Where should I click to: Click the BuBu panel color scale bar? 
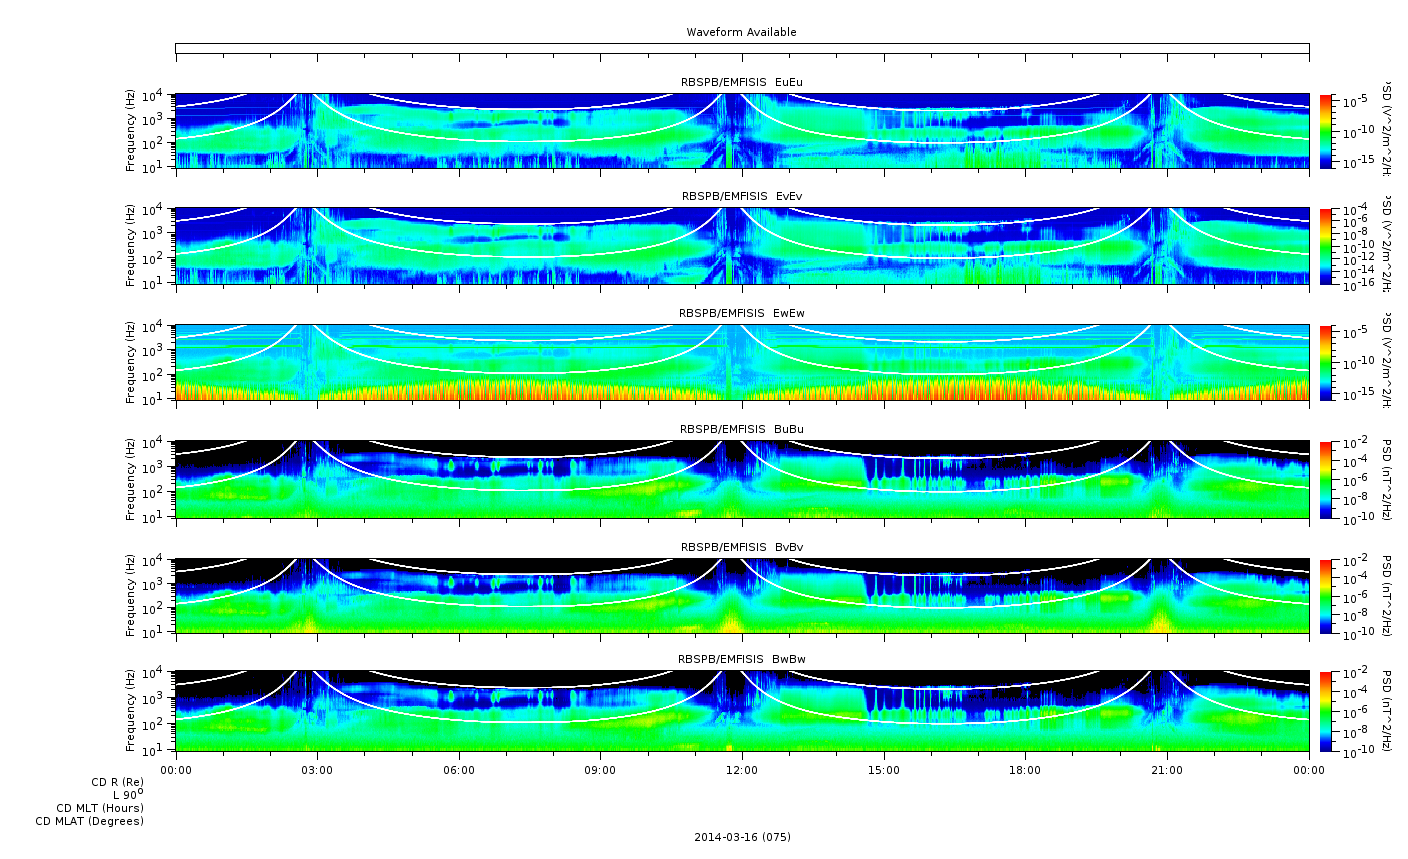coord(1326,479)
